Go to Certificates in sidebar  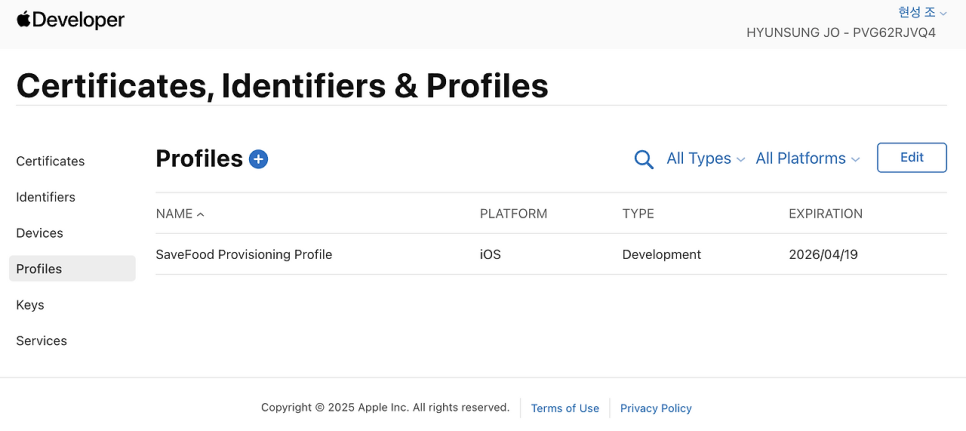tap(50, 161)
